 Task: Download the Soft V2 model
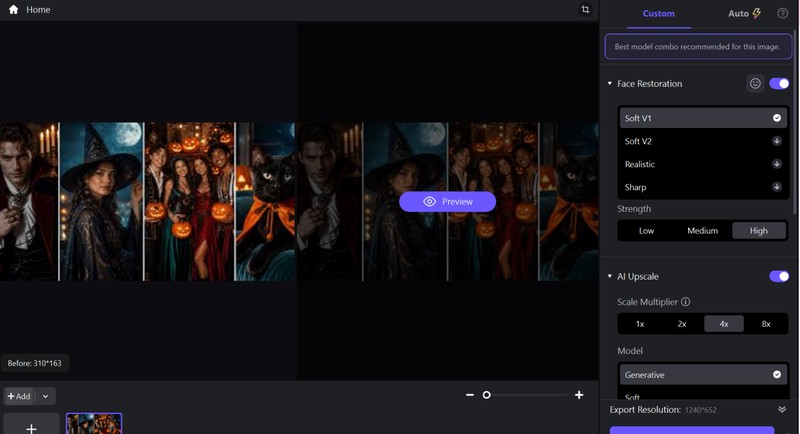coord(777,141)
